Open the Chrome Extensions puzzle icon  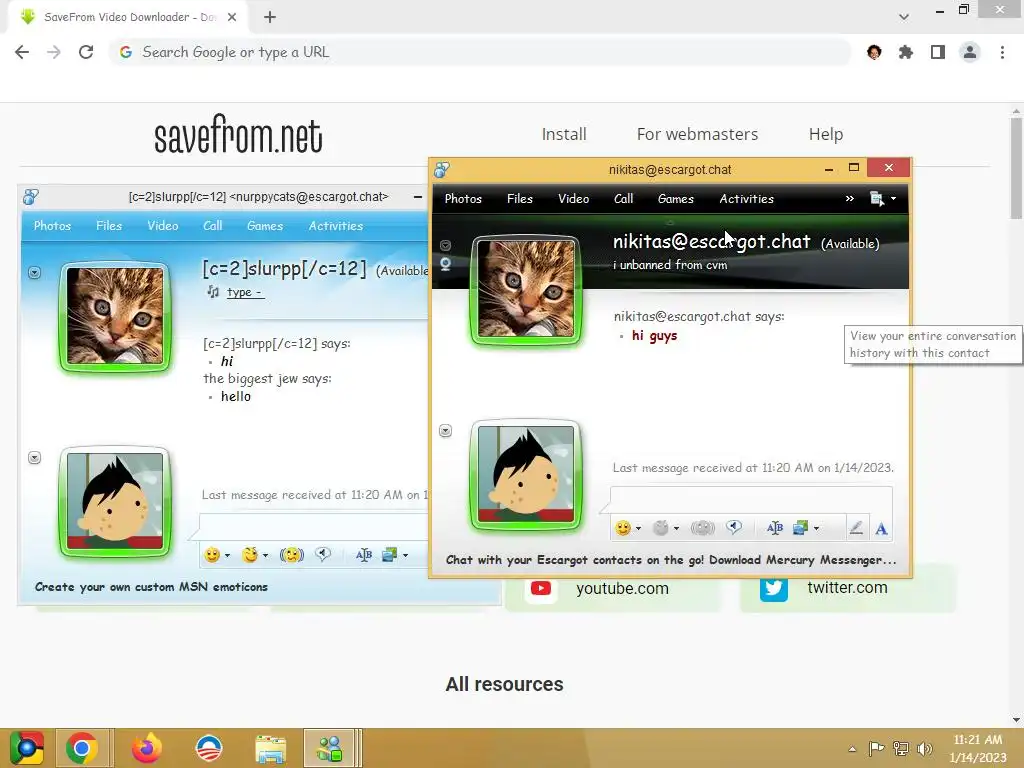click(906, 52)
